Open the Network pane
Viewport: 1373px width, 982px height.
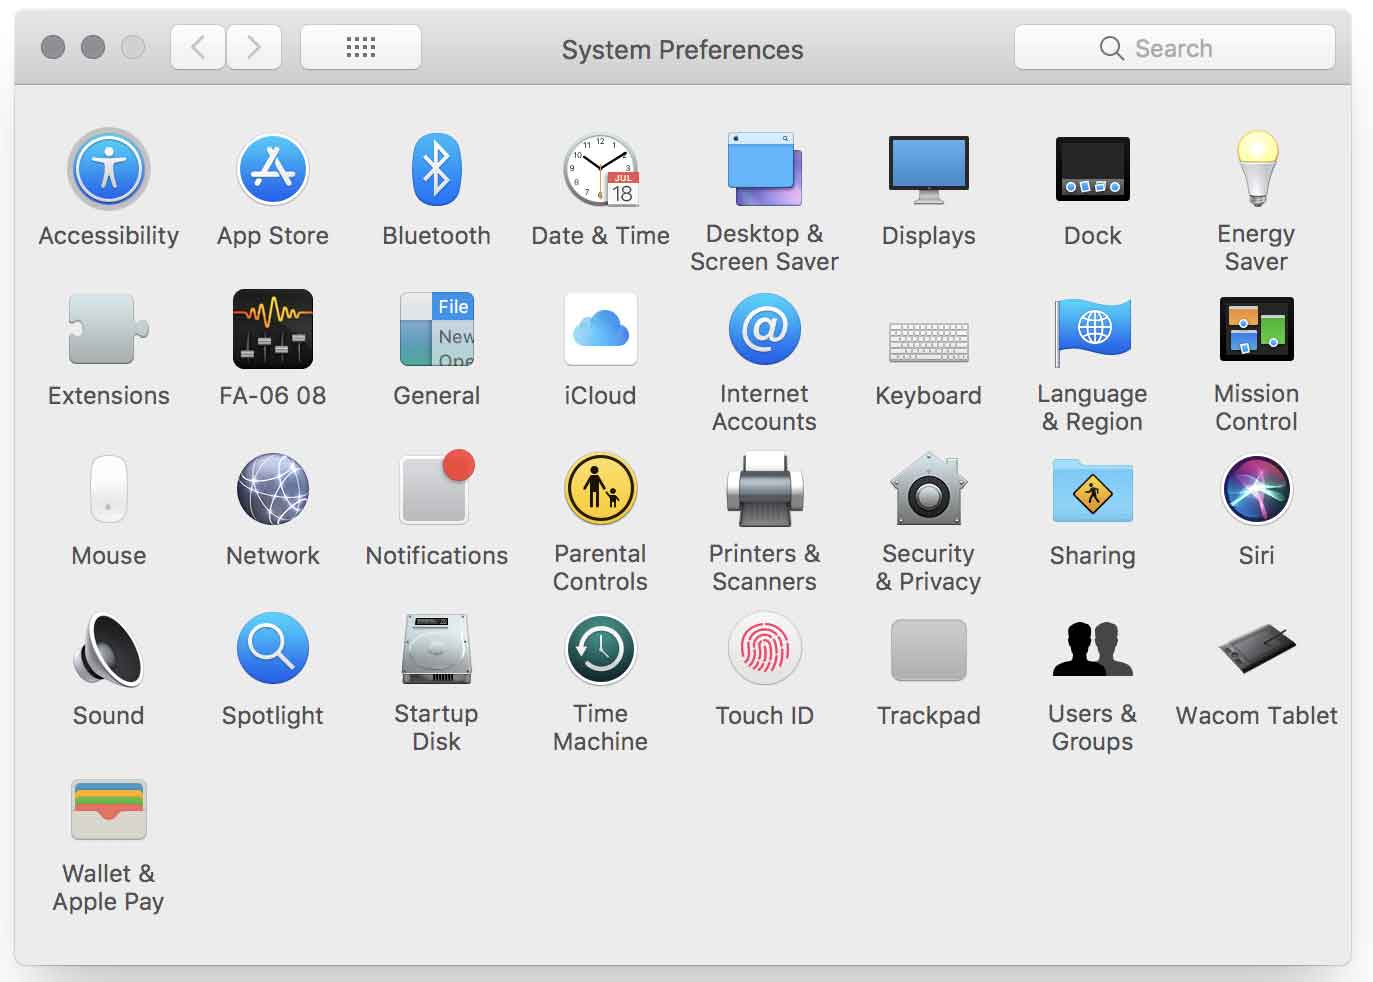pos(273,489)
